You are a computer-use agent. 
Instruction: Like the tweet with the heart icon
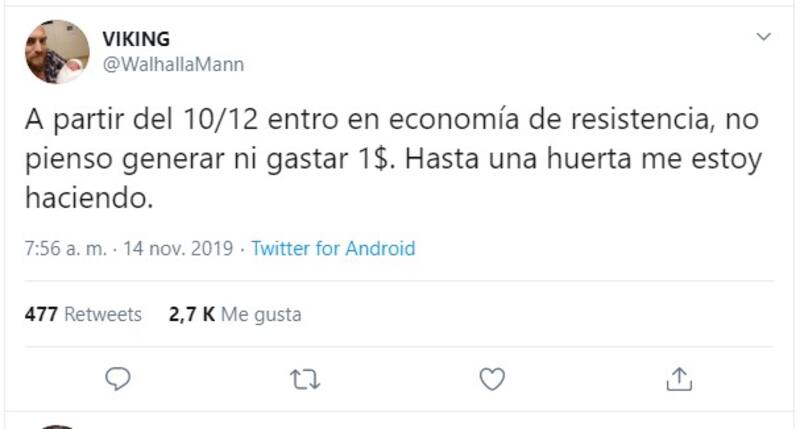point(491,378)
